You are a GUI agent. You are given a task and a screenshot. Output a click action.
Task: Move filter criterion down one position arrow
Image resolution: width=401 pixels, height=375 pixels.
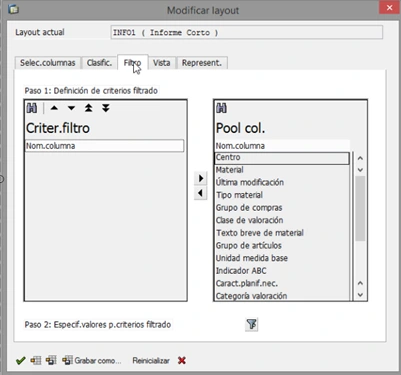click(x=71, y=108)
